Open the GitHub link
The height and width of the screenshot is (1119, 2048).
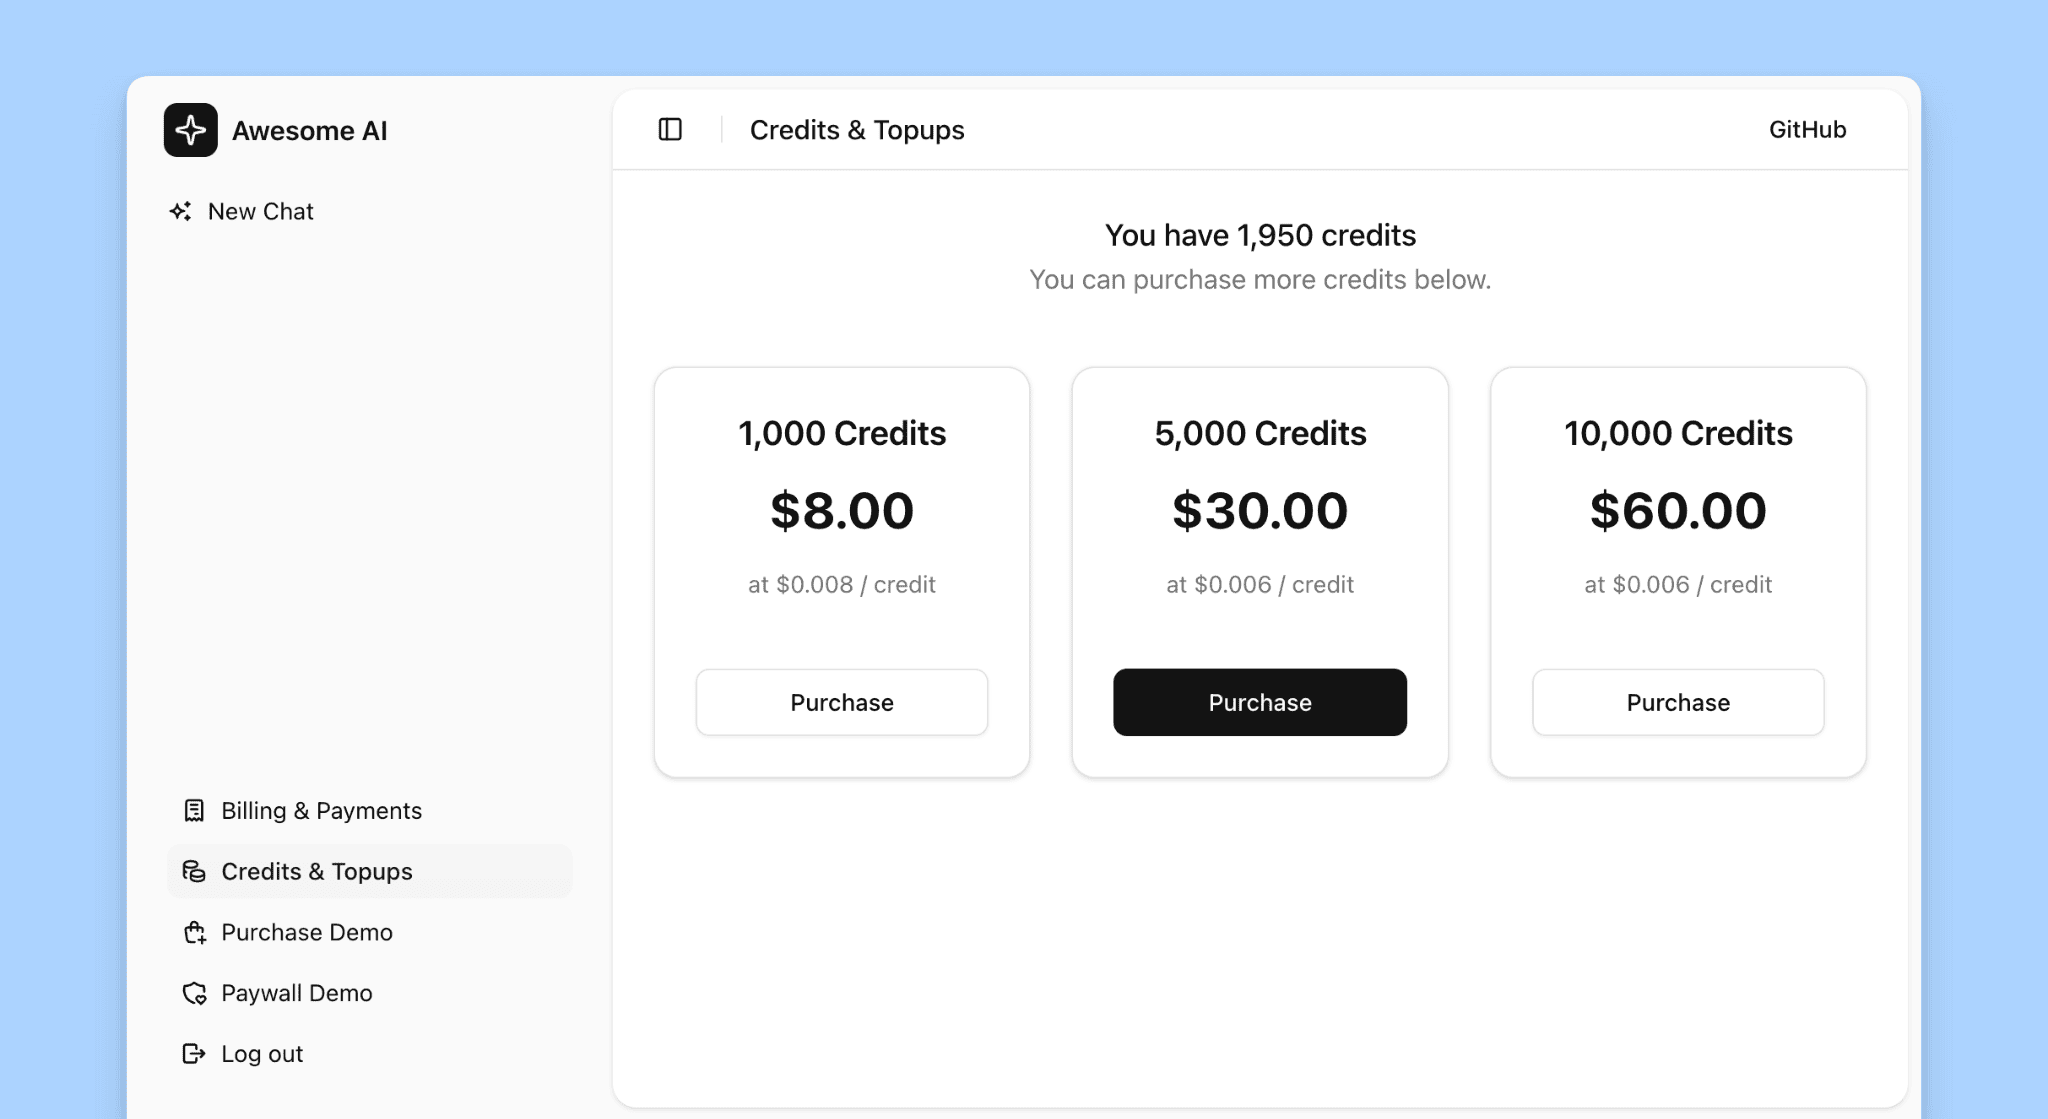(1806, 129)
